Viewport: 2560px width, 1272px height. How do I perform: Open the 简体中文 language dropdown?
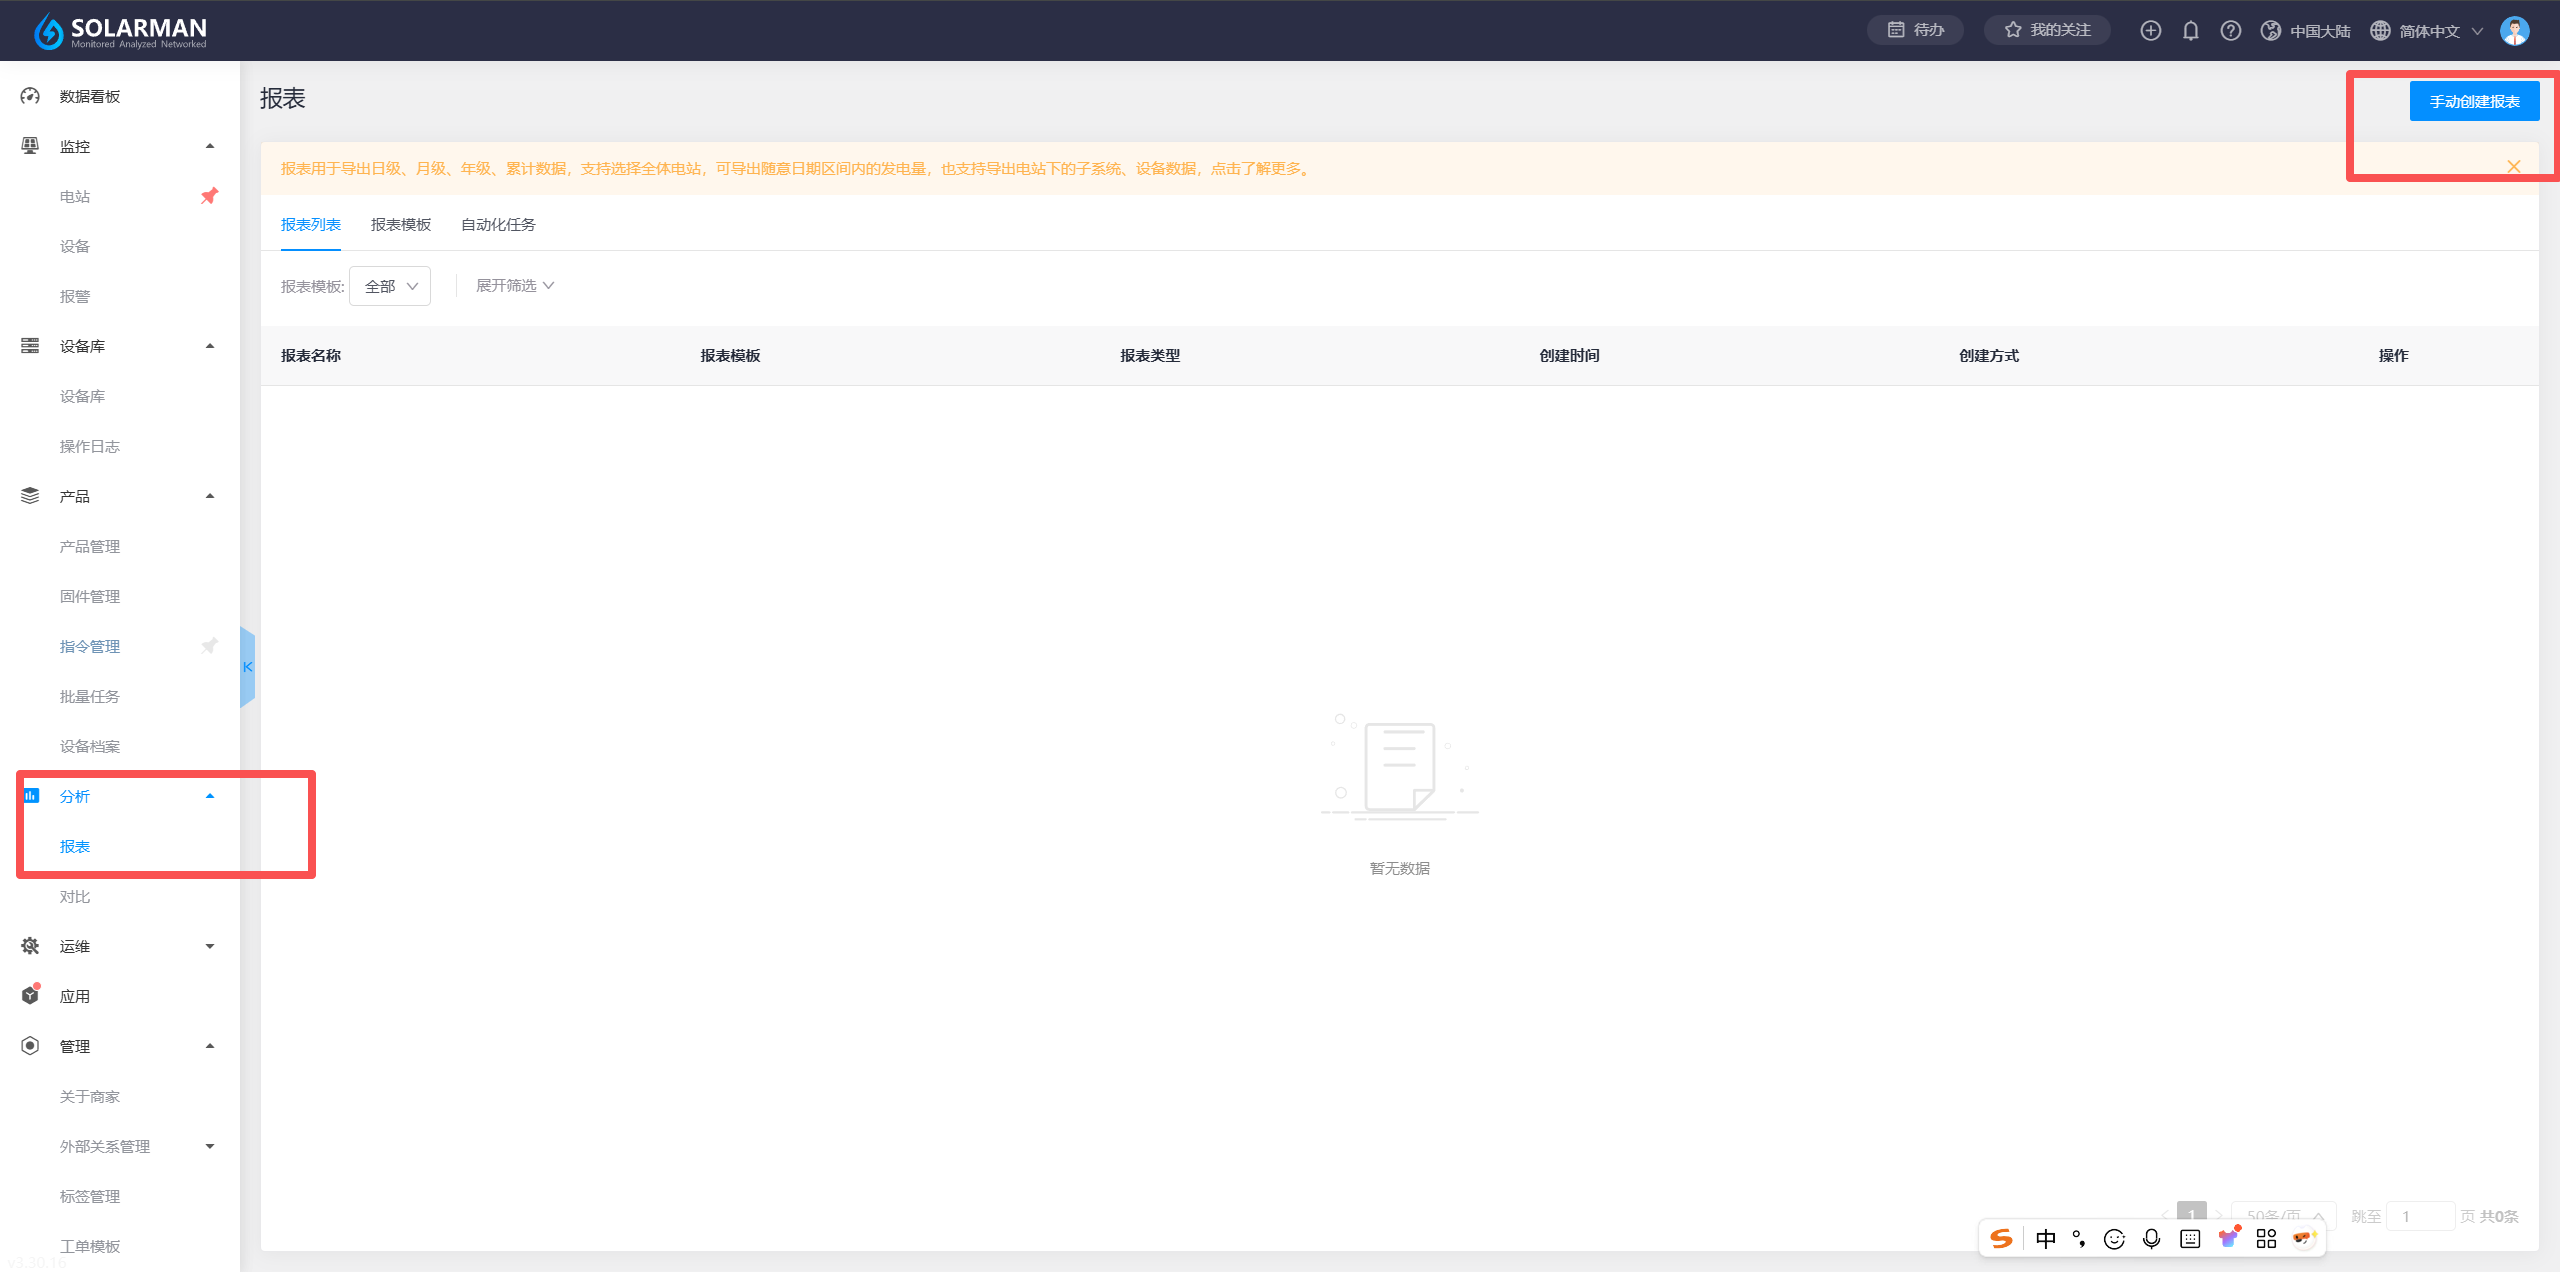coord(2428,31)
